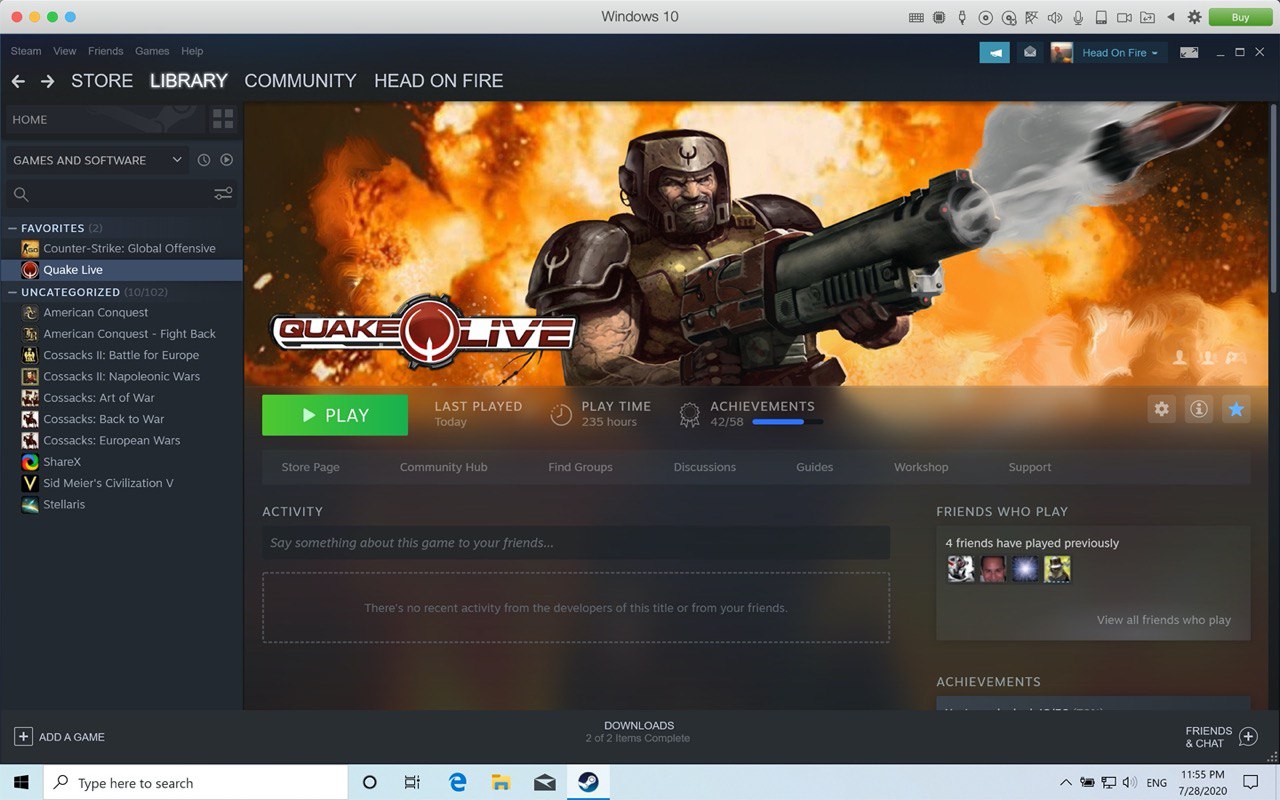Open the View menu
The image size is (1280, 800).
pyautogui.click(x=65, y=51)
